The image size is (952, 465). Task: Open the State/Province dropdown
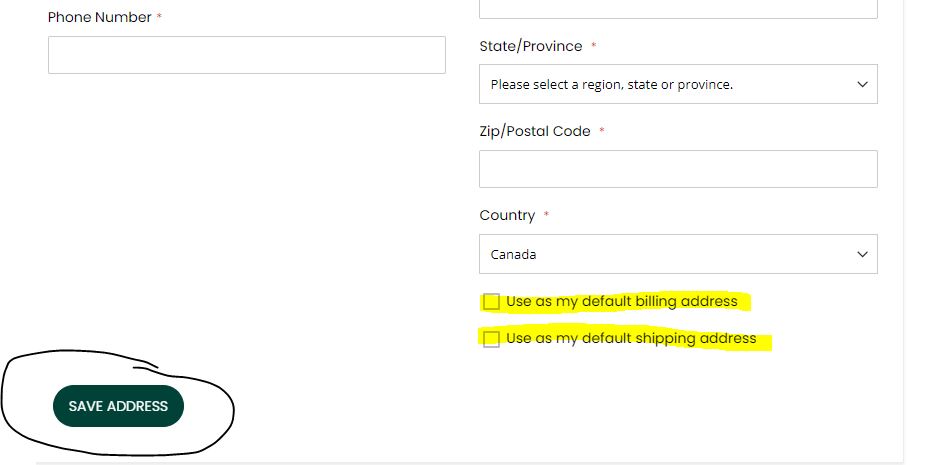point(678,84)
